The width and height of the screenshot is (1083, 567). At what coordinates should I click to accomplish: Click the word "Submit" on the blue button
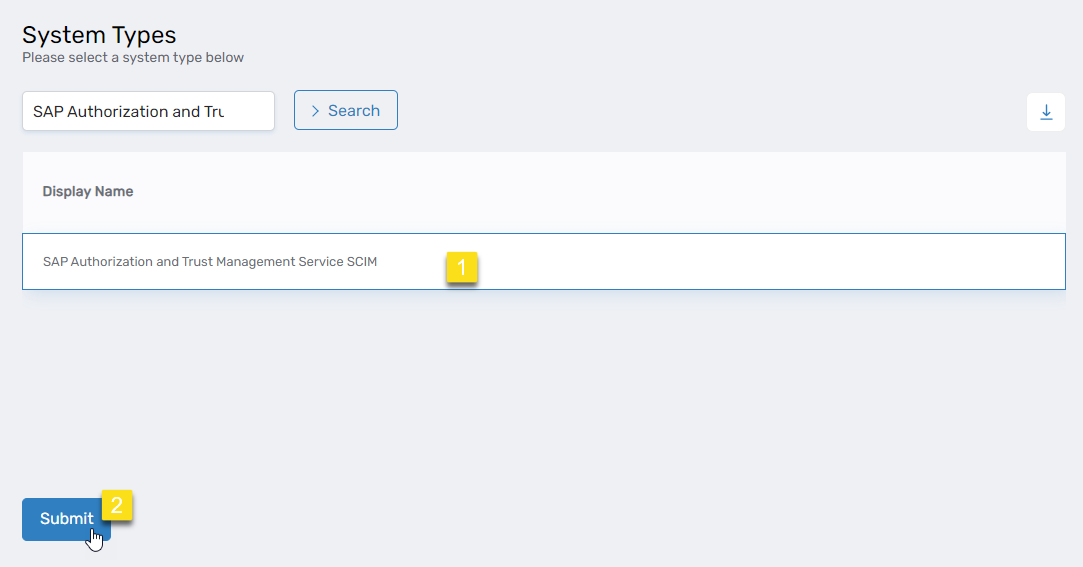click(66, 519)
